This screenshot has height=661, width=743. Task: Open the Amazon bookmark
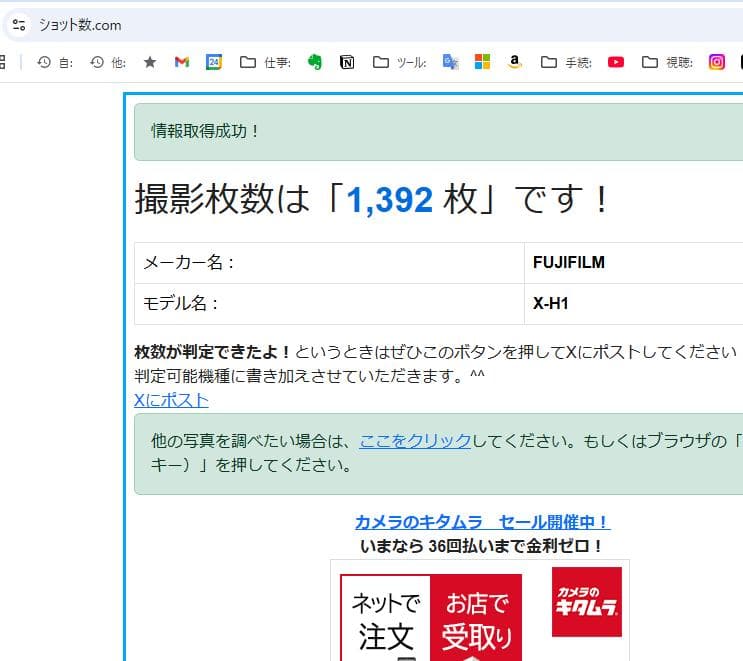tap(514, 62)
